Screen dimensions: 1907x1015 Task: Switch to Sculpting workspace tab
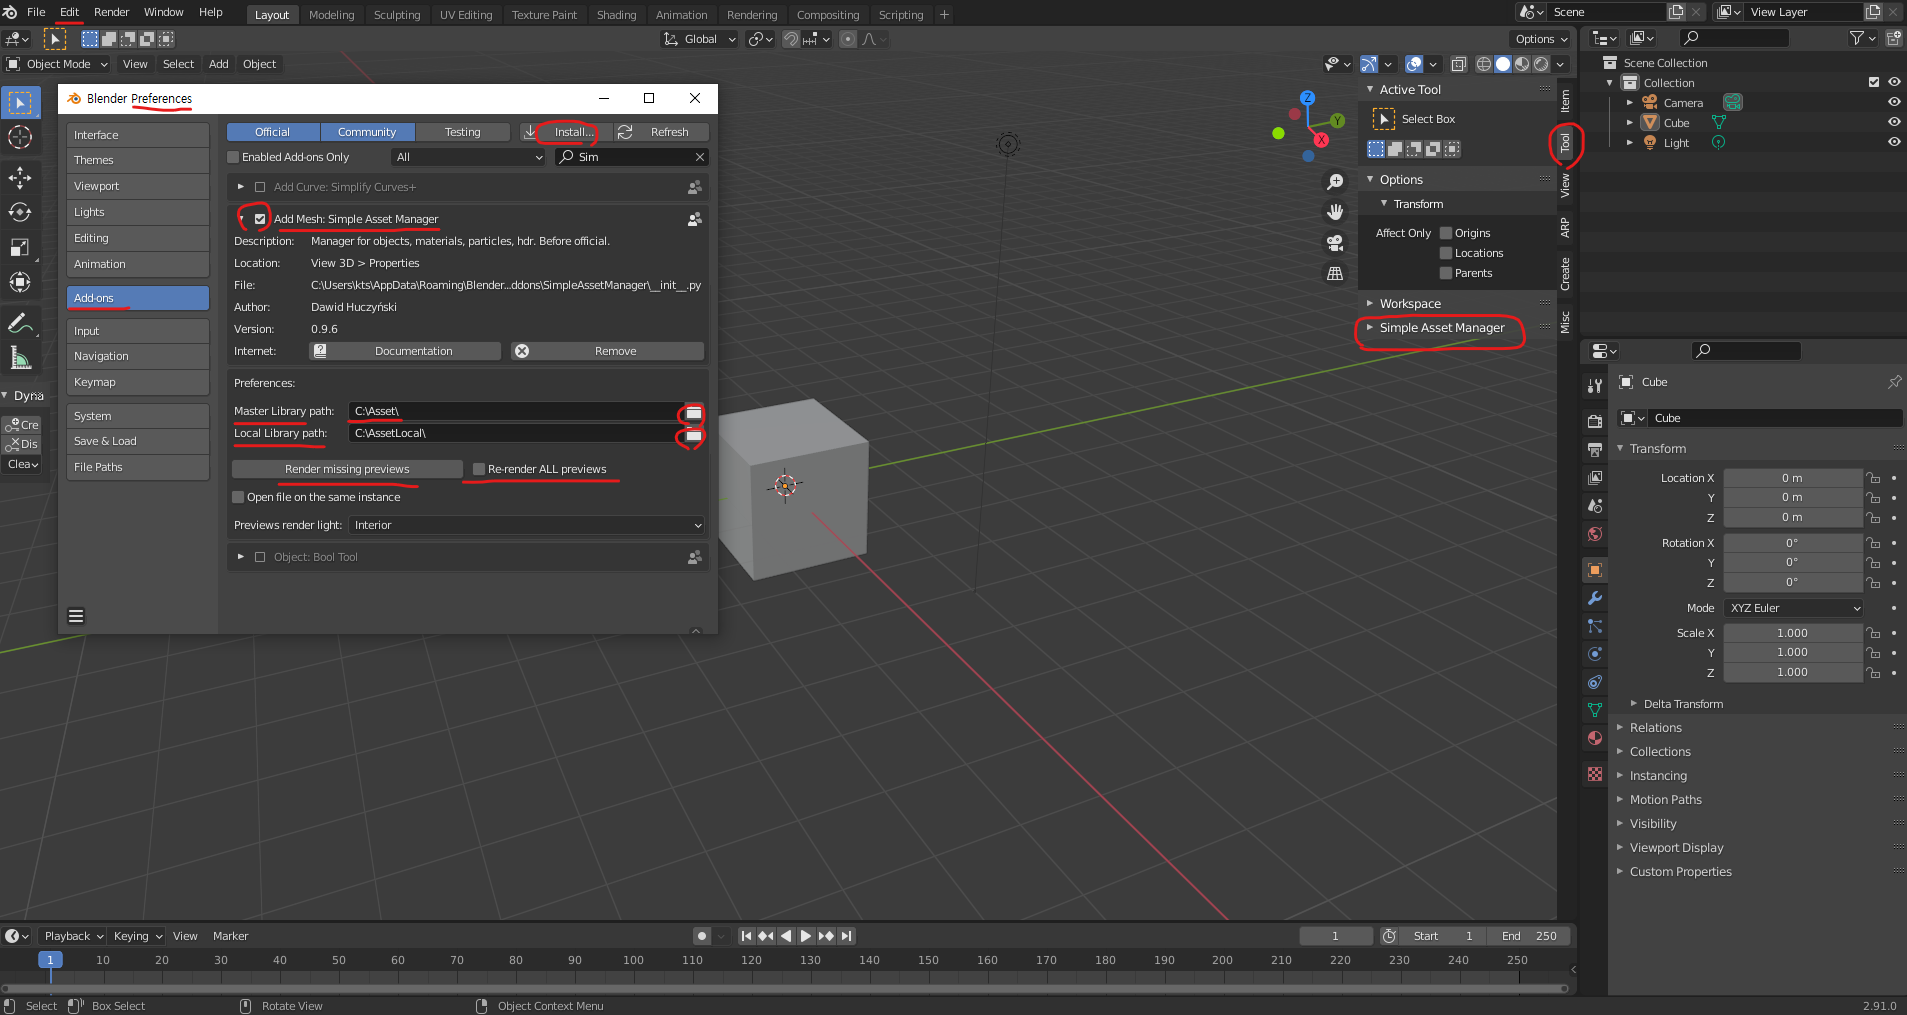point(397,15)
